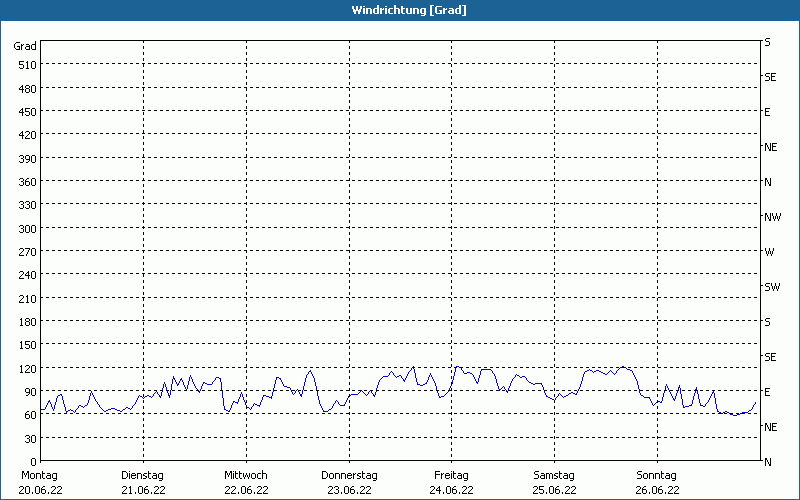Click the 60 value on the left axis

tap(31, 415)
